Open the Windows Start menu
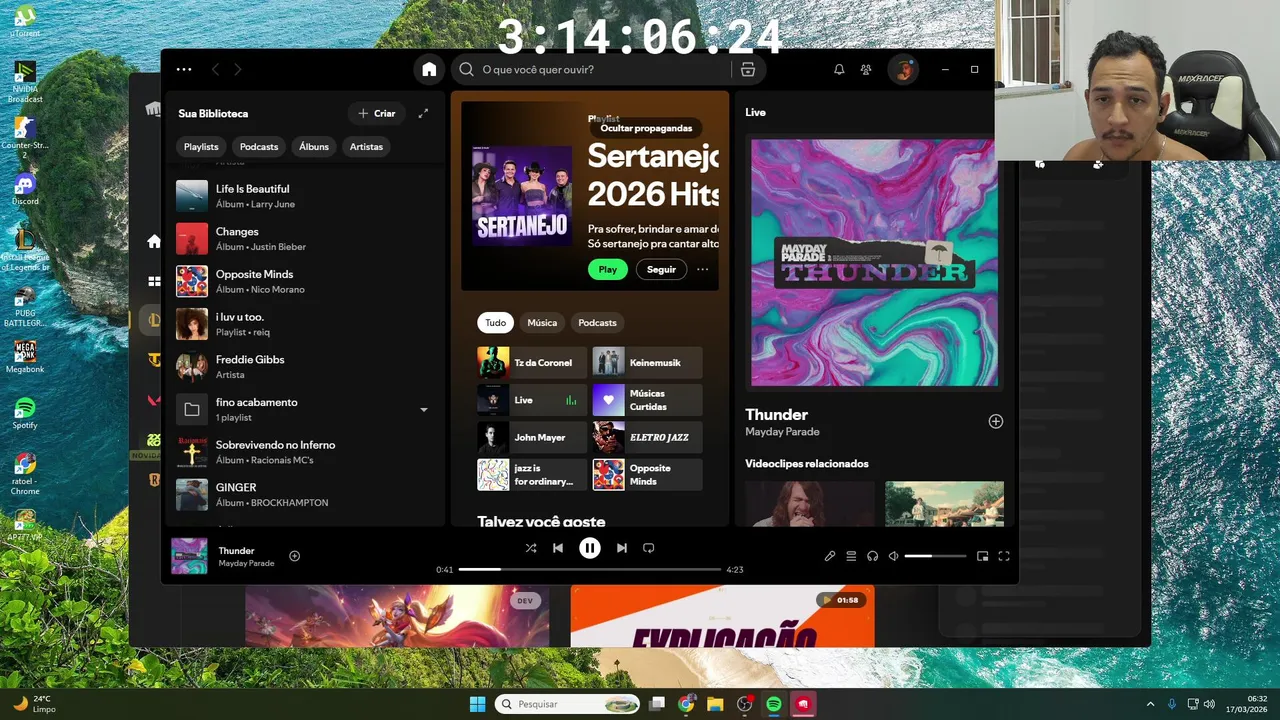 point(477,704)
